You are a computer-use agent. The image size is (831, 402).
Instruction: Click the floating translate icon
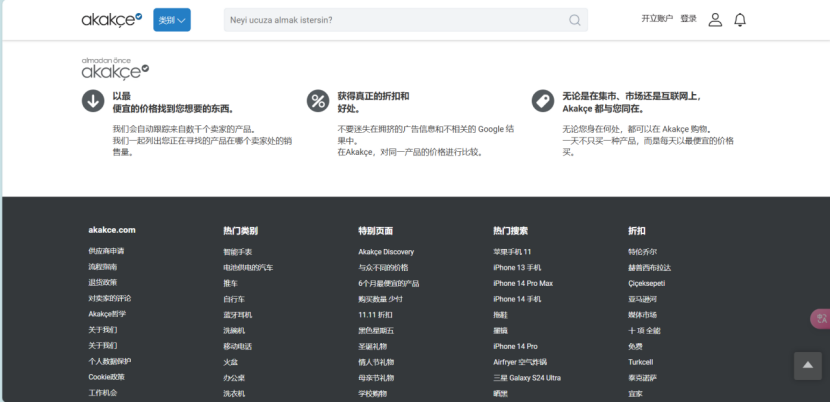(x=821, y=319)
